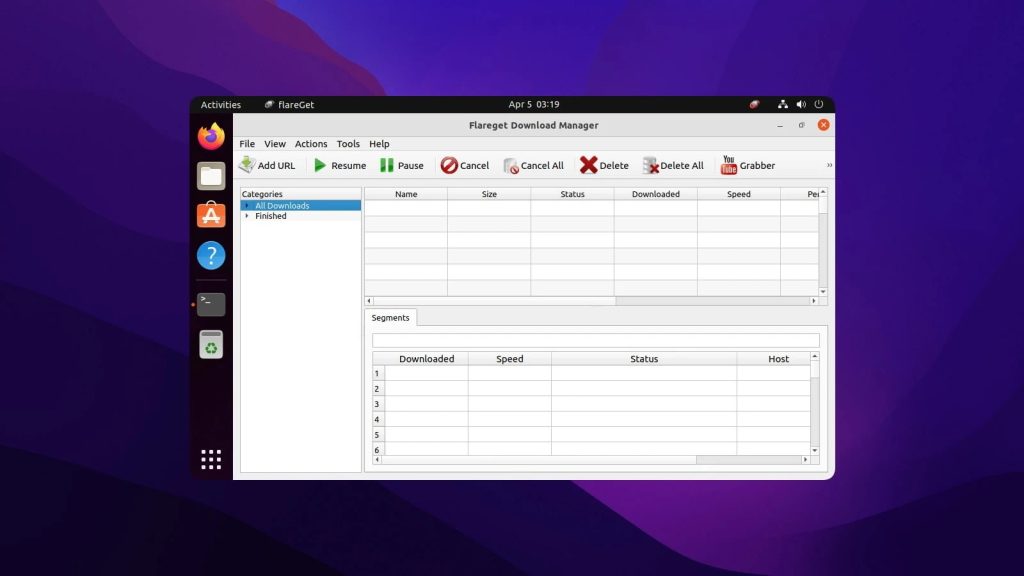Screen dimensions: 1024x576
Task: Switch to the Segments tab
Action: pyautogui.click(x=391, y=317)
